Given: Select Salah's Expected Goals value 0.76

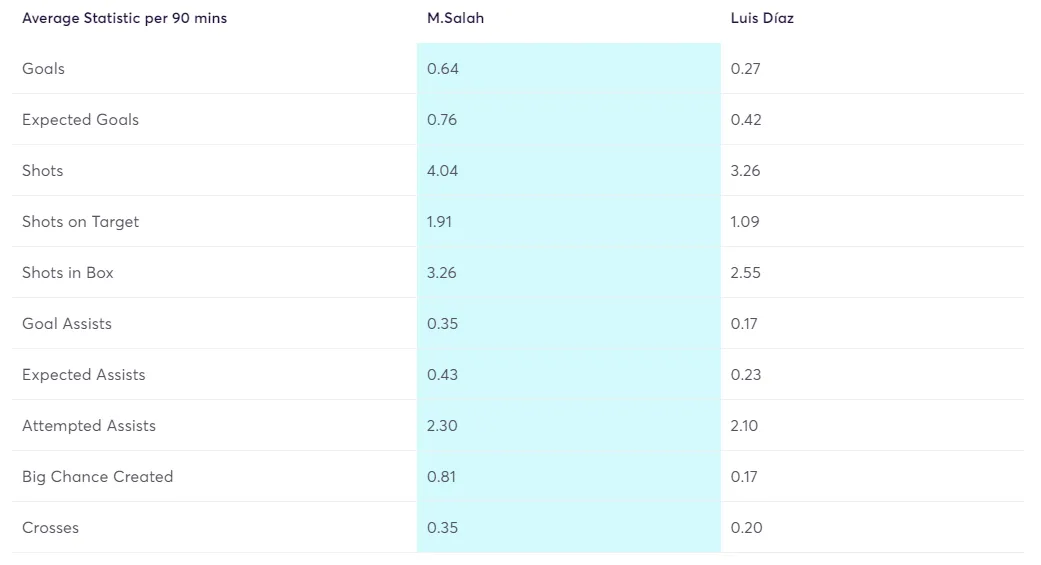Looking at the screenshot, I should click(x=442, y=120).
